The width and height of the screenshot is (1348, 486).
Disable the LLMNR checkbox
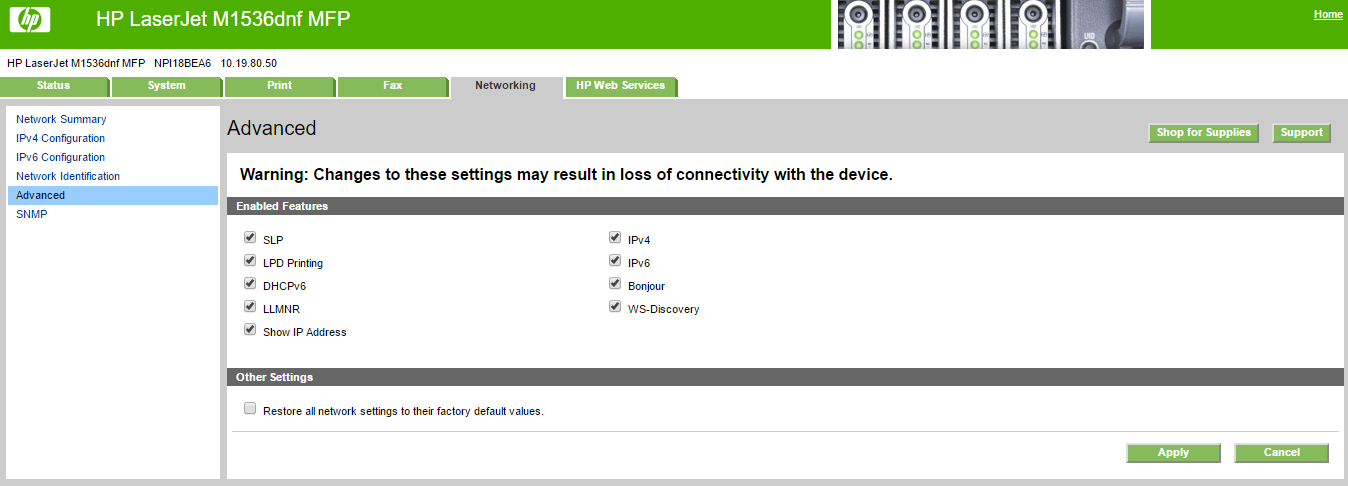[250, 307]
